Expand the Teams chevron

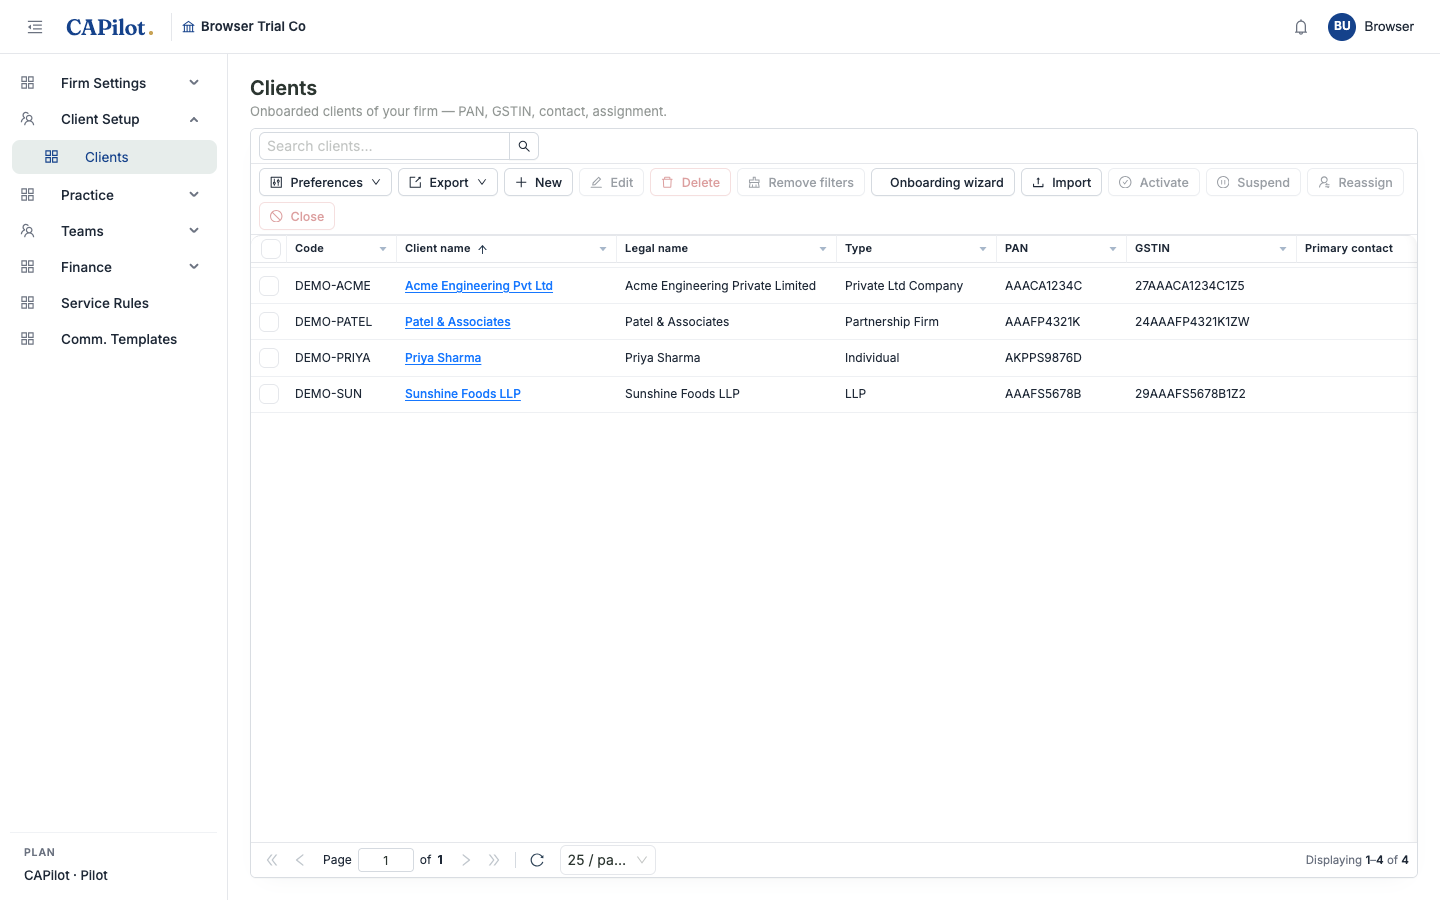point(194,231)
